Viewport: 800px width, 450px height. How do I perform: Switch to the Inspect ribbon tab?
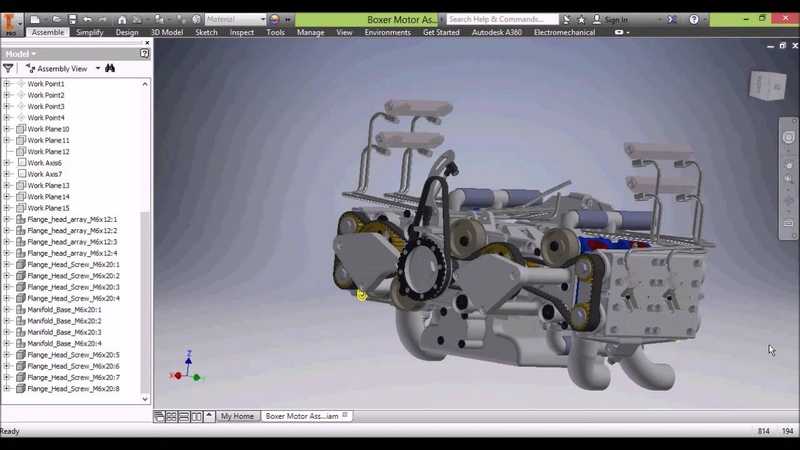click(x=242, y=32)
